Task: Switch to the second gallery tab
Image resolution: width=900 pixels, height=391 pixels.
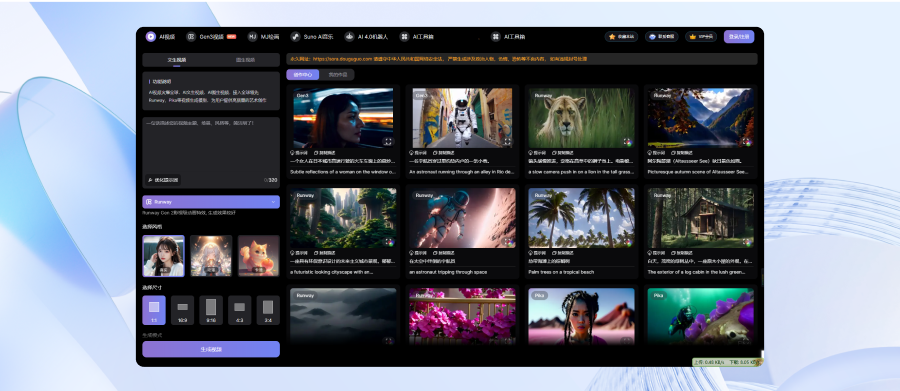Action: click(x=337, y=75)
